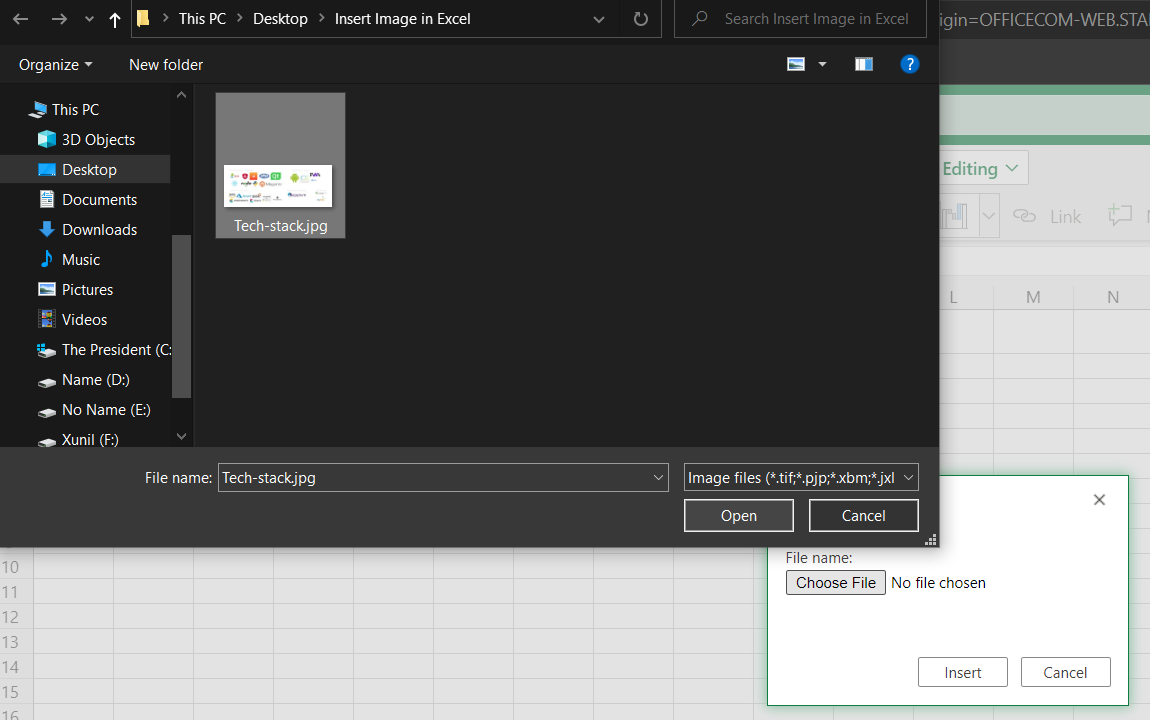1150x720 pixels.
Task: Select Desktop in the address breadcrumb
Action: pos(280,19)
